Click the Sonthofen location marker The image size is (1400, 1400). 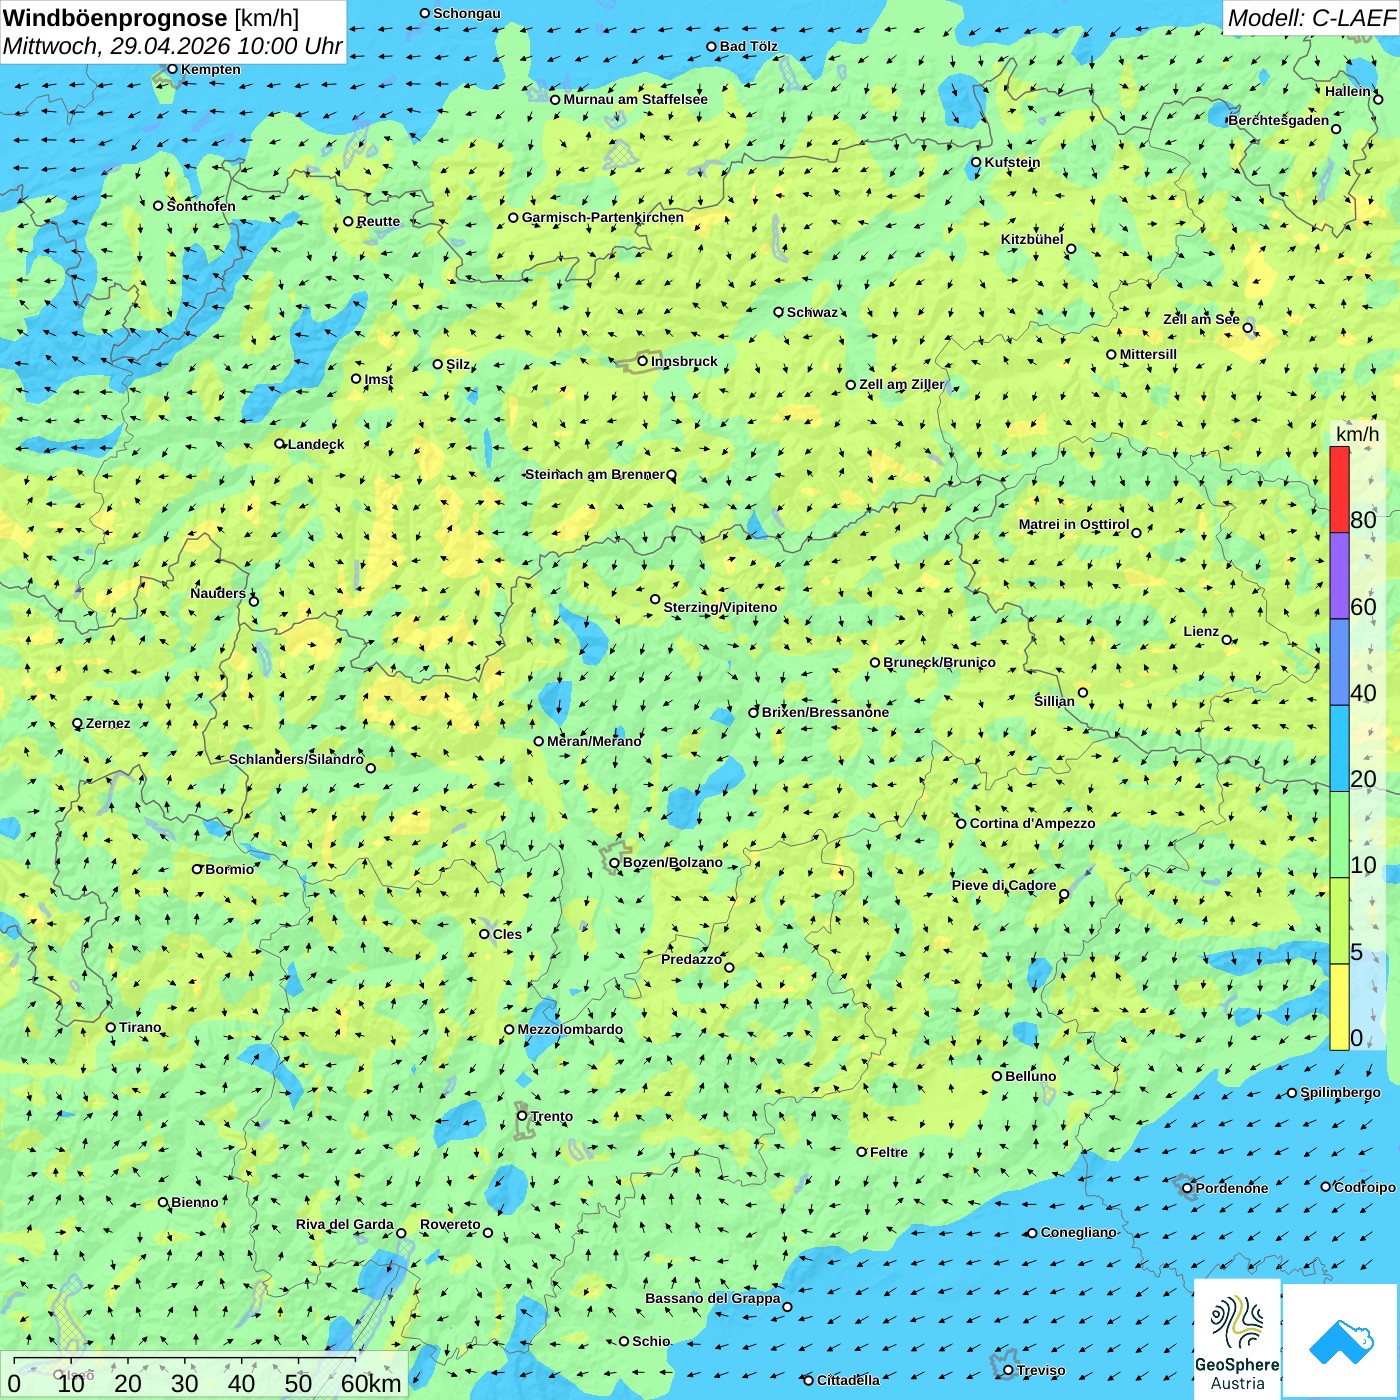coord(157,206)
